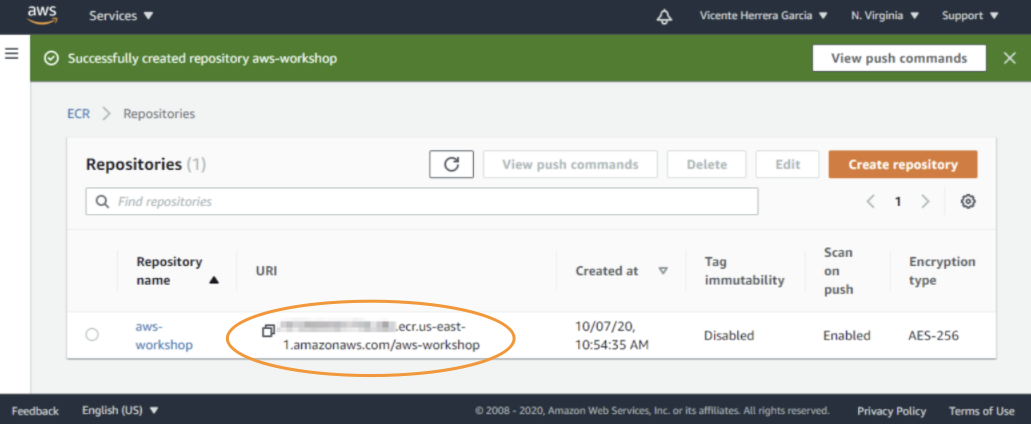This screenshot has height=424, width=1031.
Task: Open table preferences gear
Action: coord(967,202)
